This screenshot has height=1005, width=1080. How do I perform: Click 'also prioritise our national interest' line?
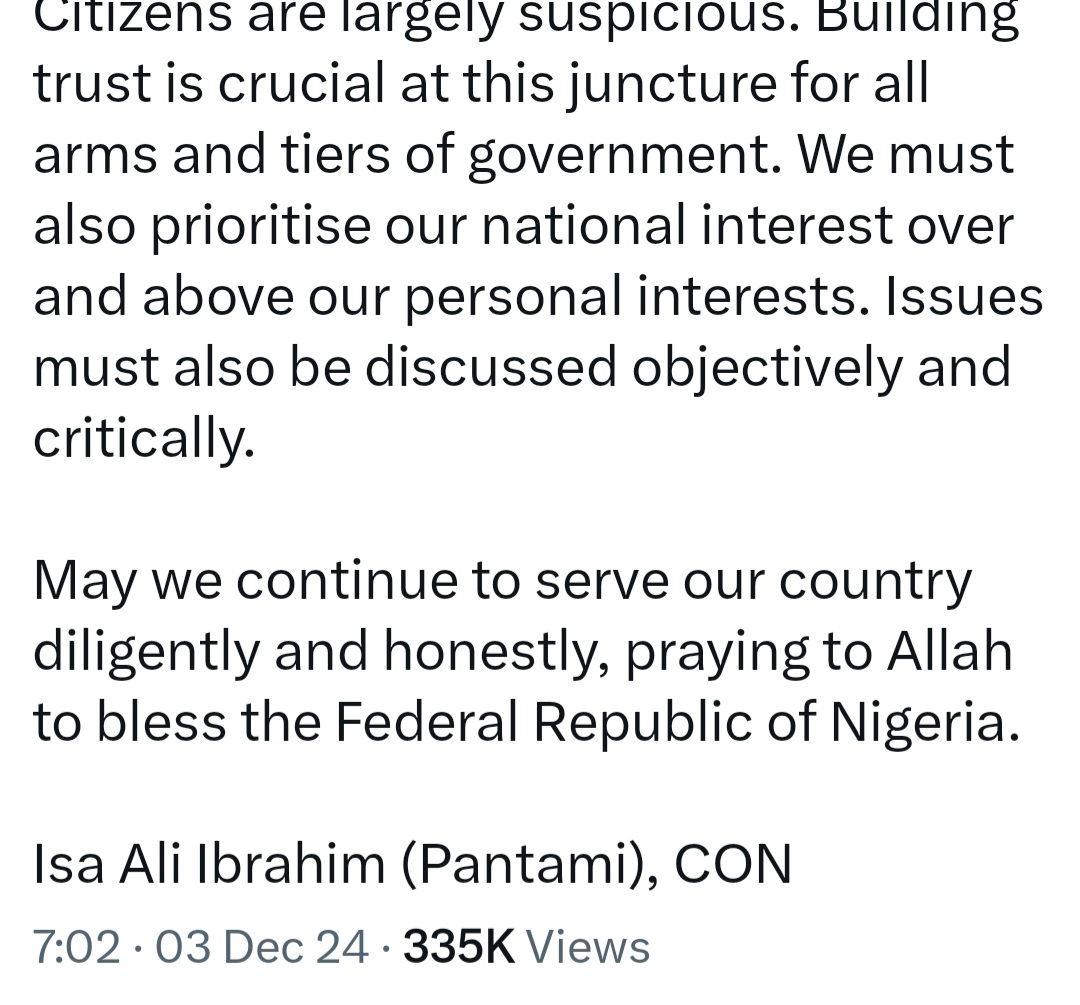pos(523,226)
